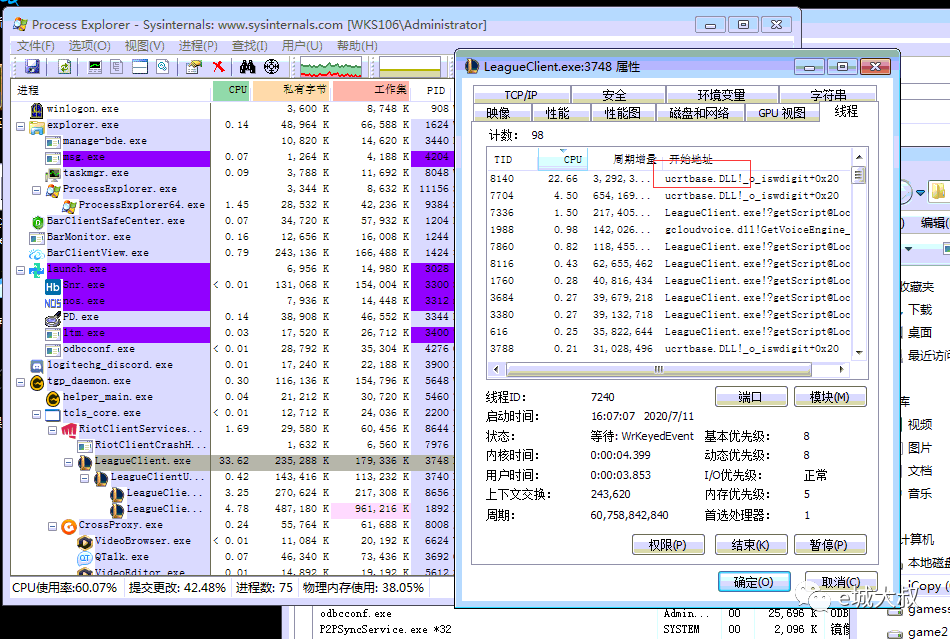Click the RiotClientServices red fist icon
Viewport: 950px width, 639px height.
click(x=69, y=429)
